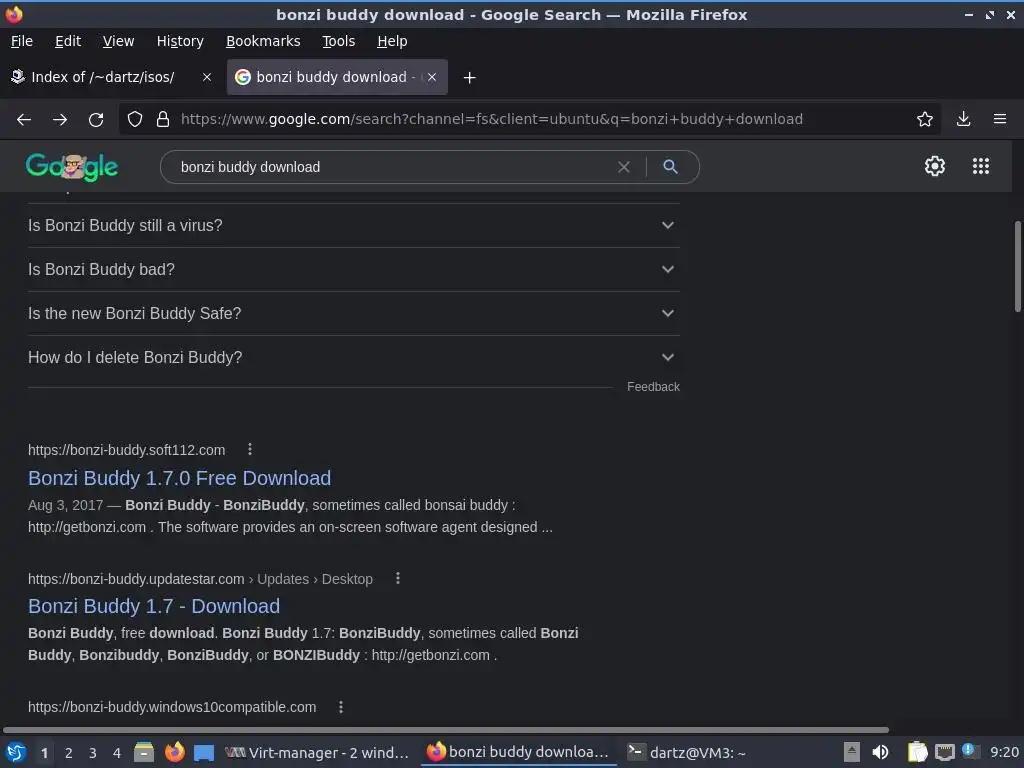Click the taskbar clock

[x=1004, y=752]
